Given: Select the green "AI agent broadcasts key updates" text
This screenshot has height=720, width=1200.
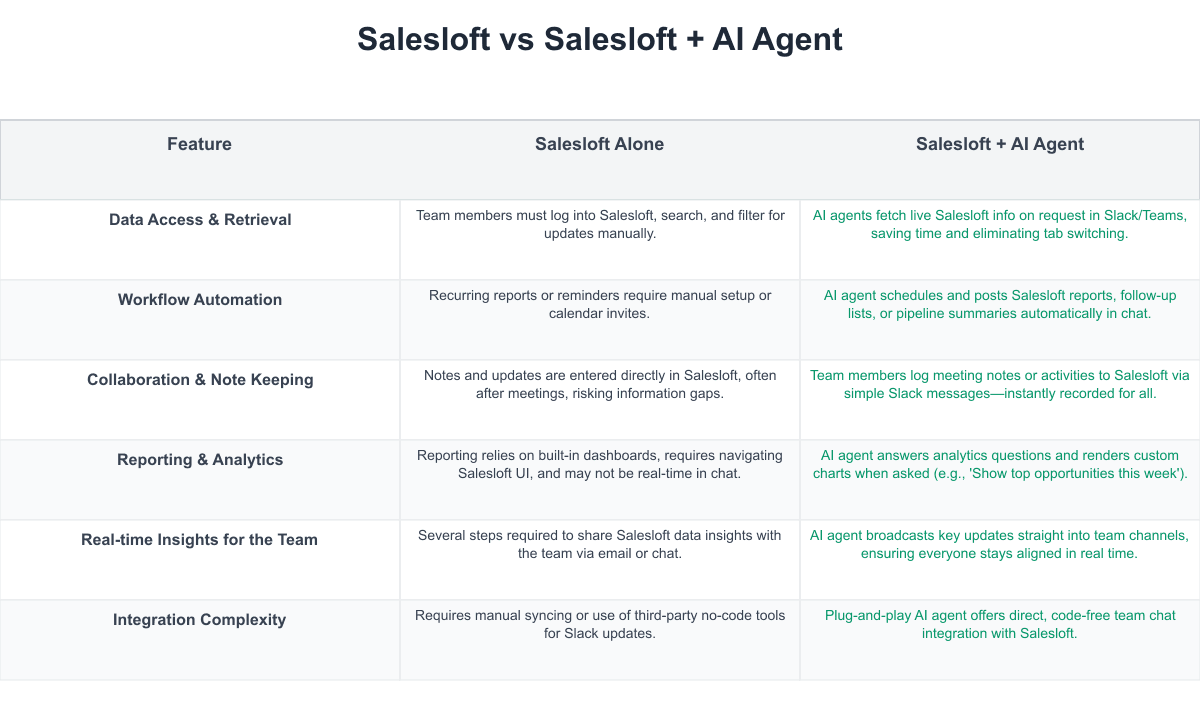Looking at the screenshot, I should tap(1000, 544).
